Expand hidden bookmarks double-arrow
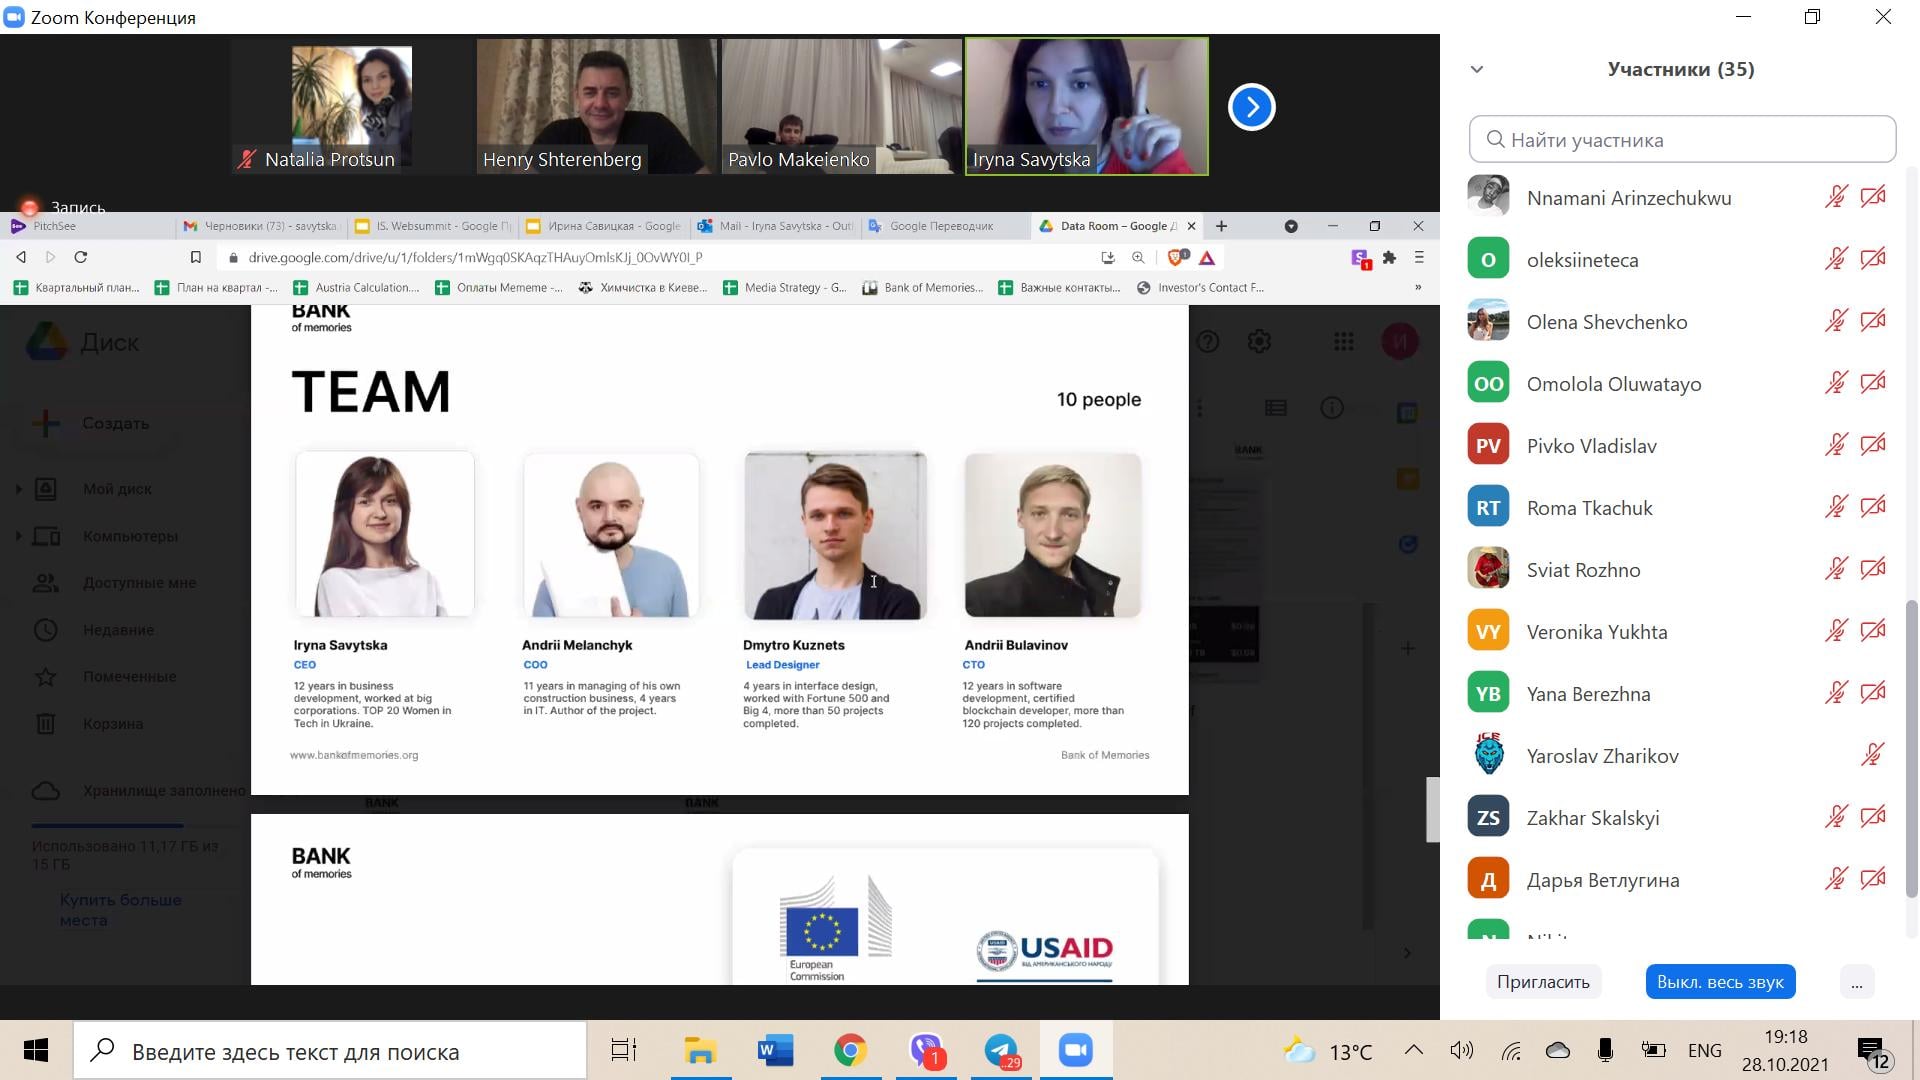This screenshot has height=1080, width=1920. [1417, 288]
